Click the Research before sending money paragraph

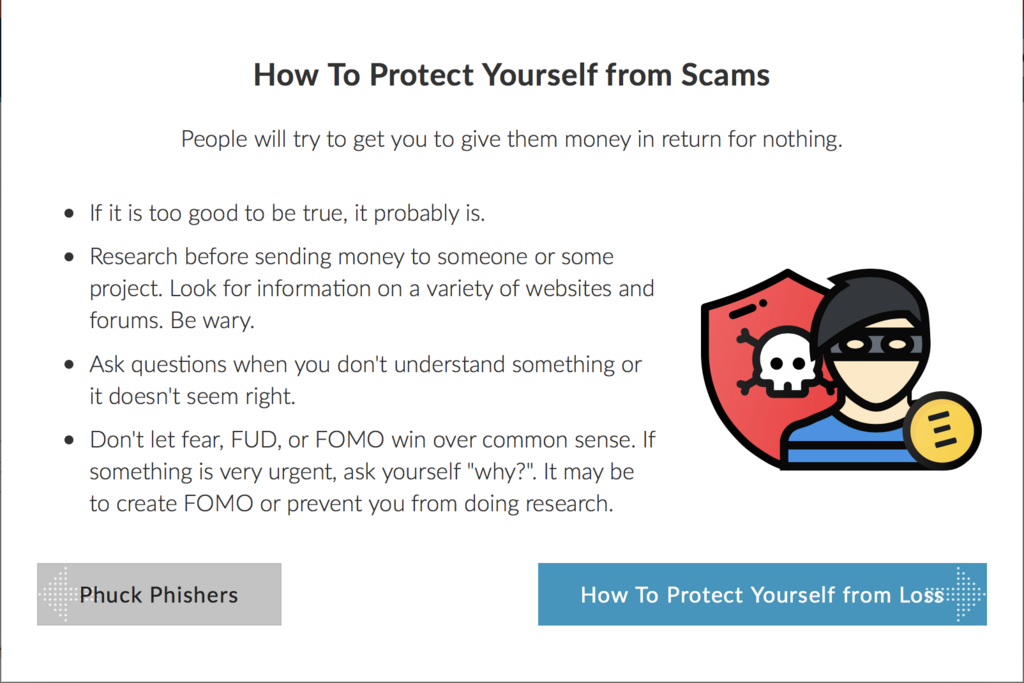(372, 288)
